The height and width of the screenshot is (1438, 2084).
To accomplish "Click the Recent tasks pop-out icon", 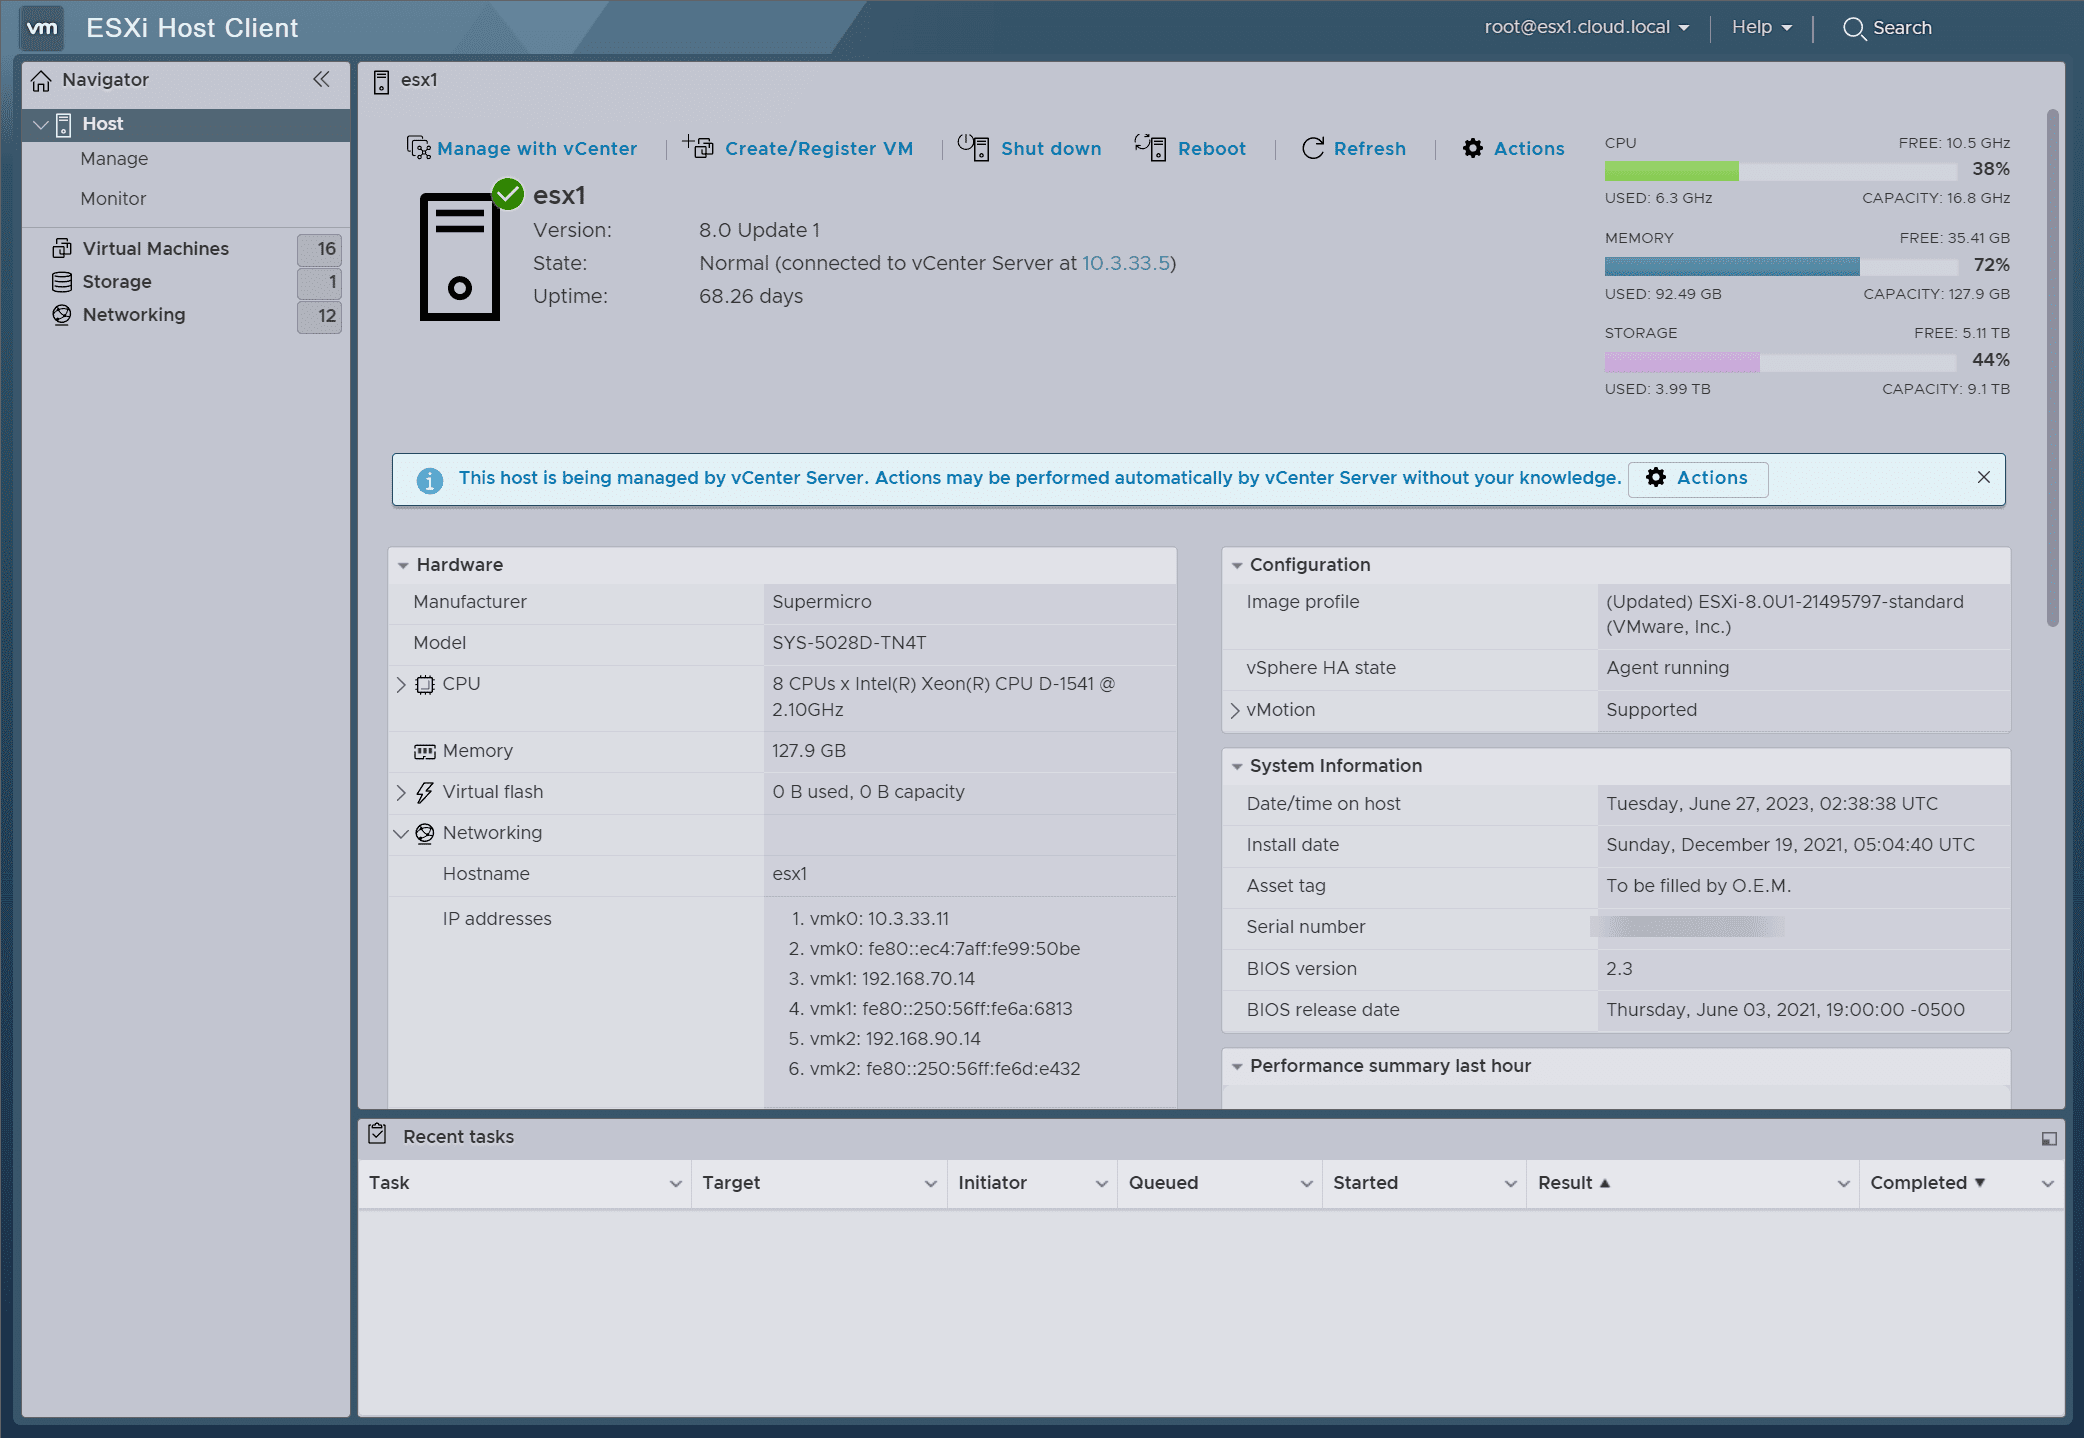I will [2047, 1138].
